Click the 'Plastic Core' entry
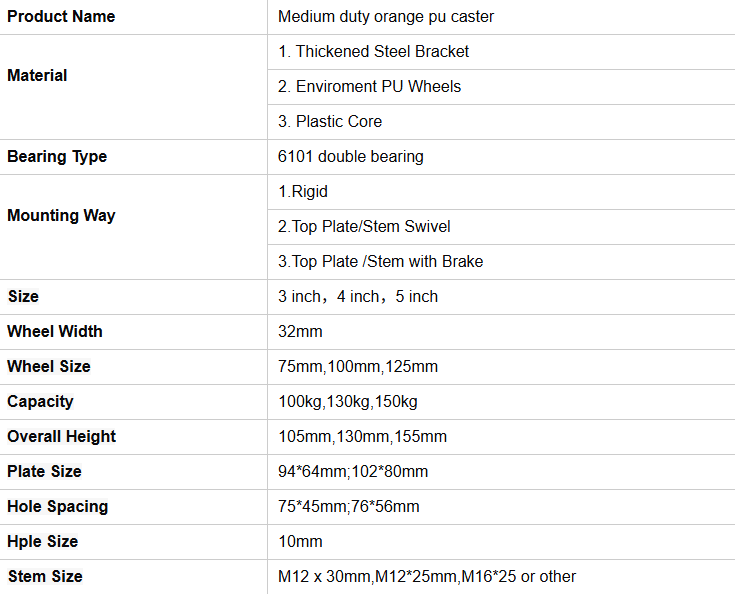The height and width of the screenshot is (594, 735). (x=330, y=121)
